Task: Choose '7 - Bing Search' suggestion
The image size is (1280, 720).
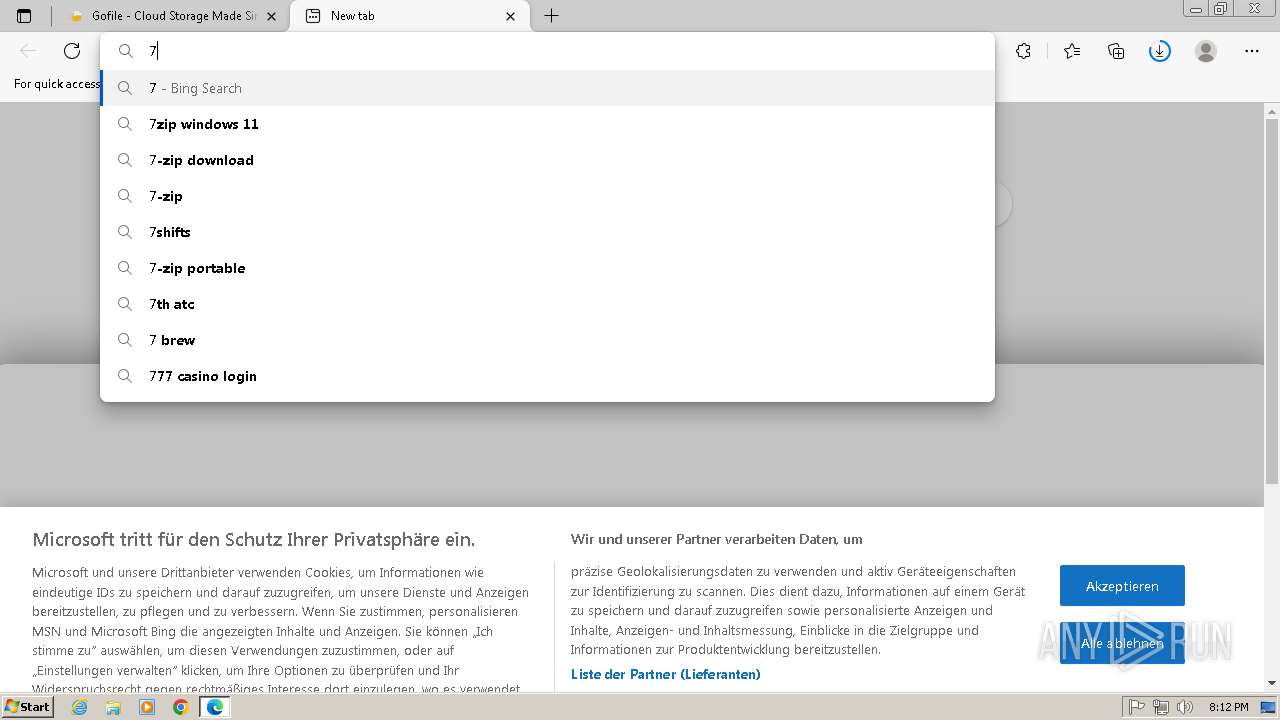Action: 547,88
